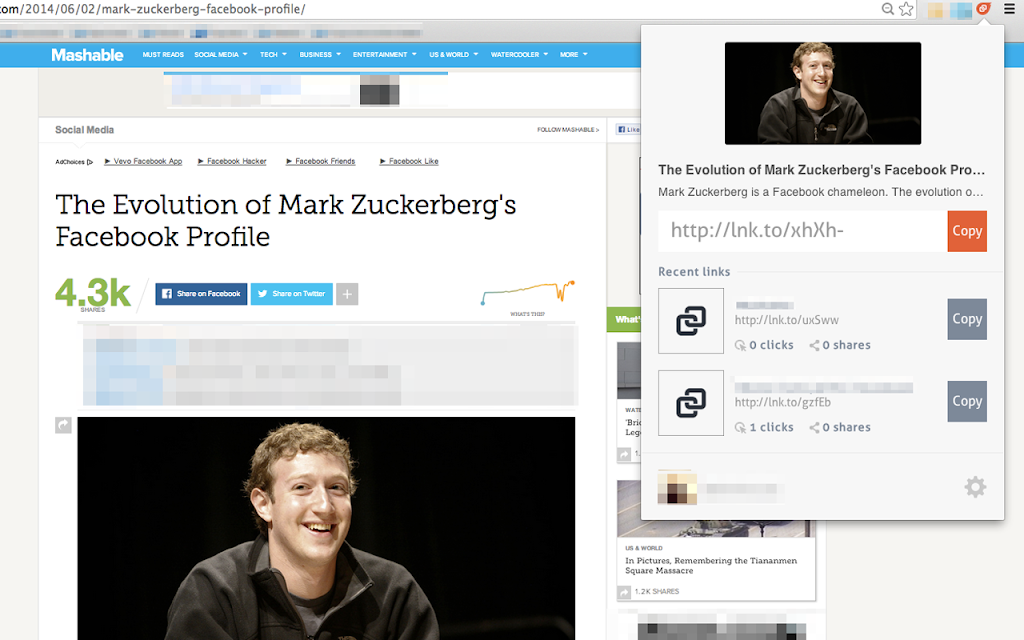This screenshot has width=1024, height=640.
Task: Copy the lnk.to/xhXh- short link
Action: [967, 231]
